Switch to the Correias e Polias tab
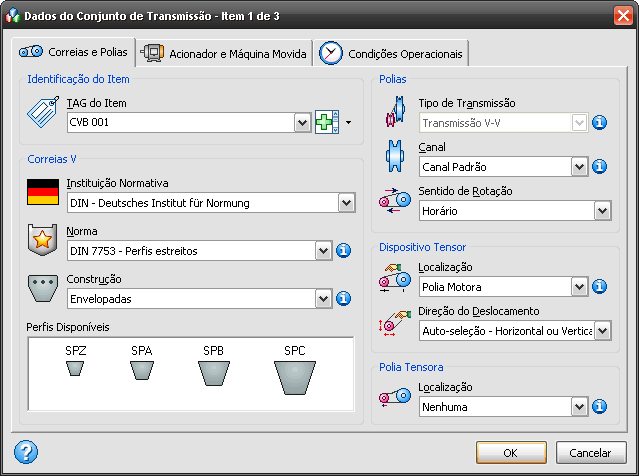 pos(73,52)
